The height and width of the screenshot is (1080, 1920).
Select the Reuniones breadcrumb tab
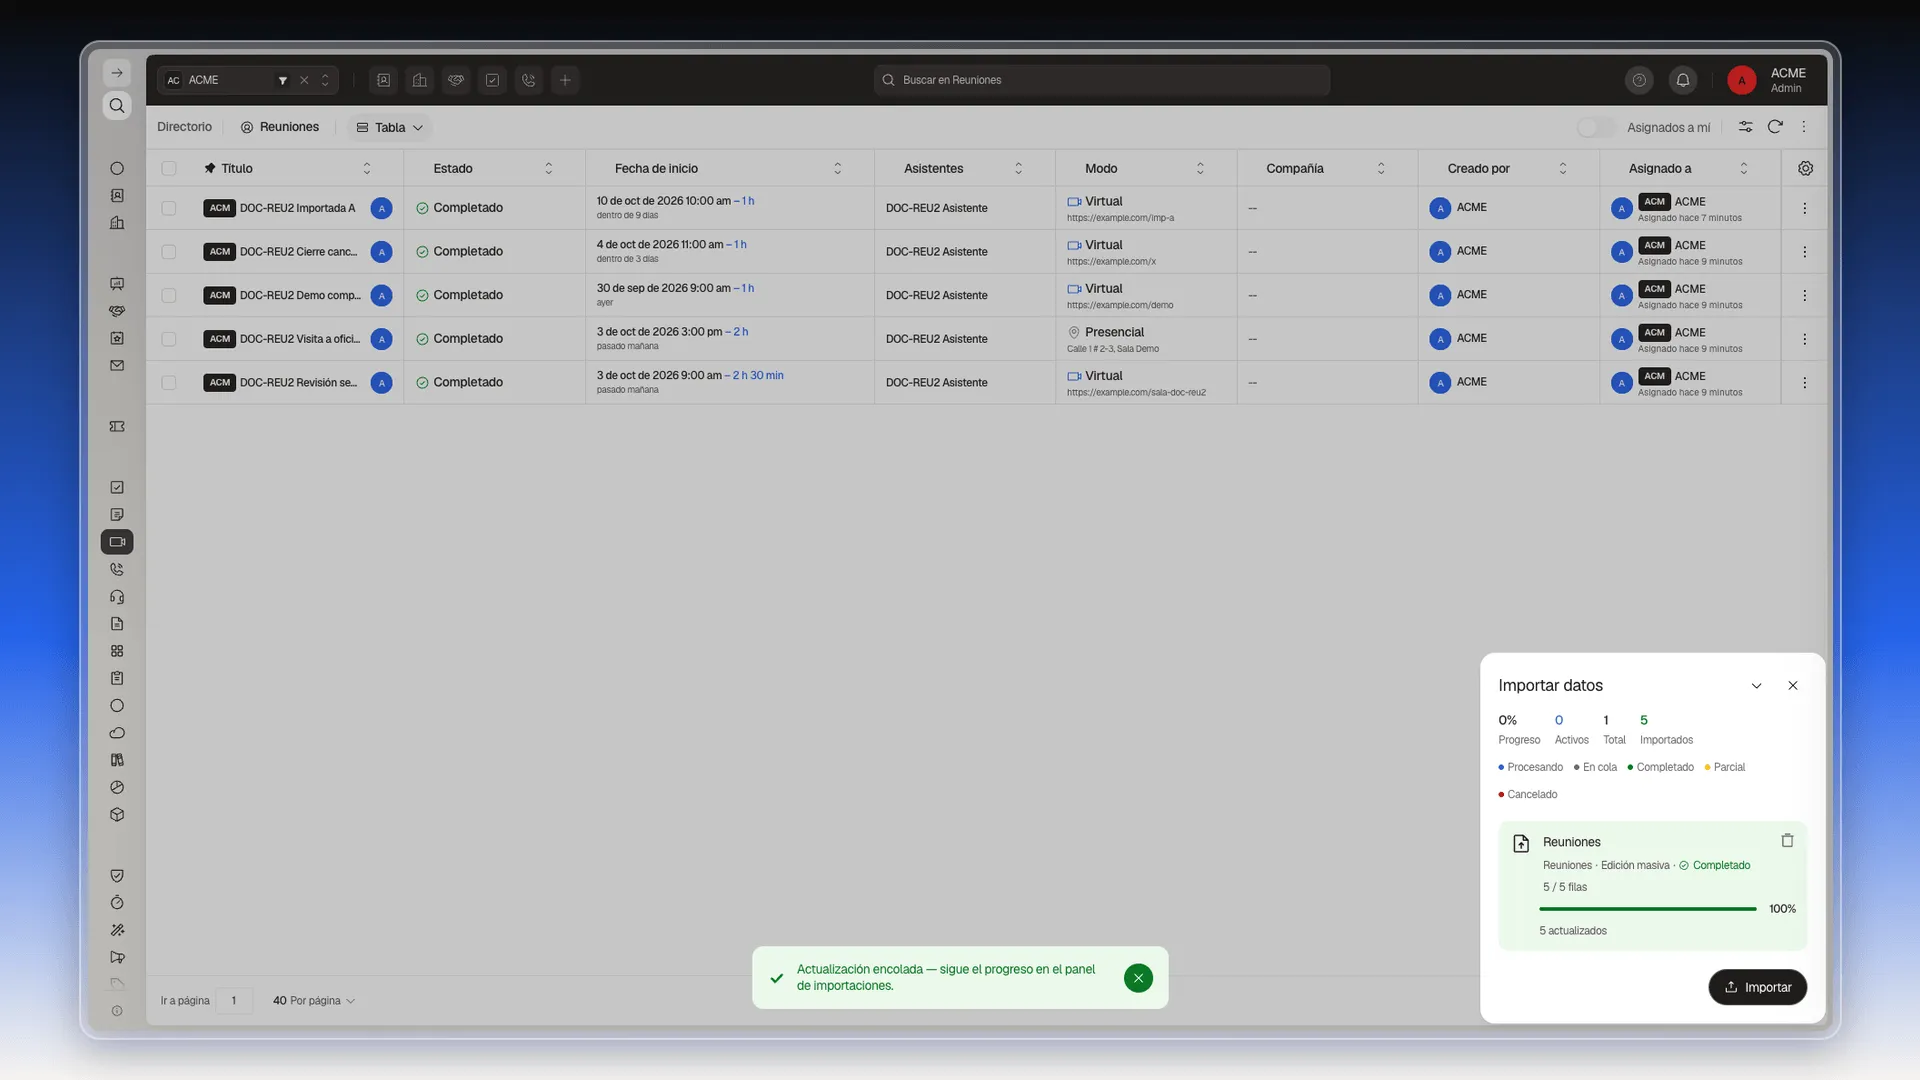280,127
